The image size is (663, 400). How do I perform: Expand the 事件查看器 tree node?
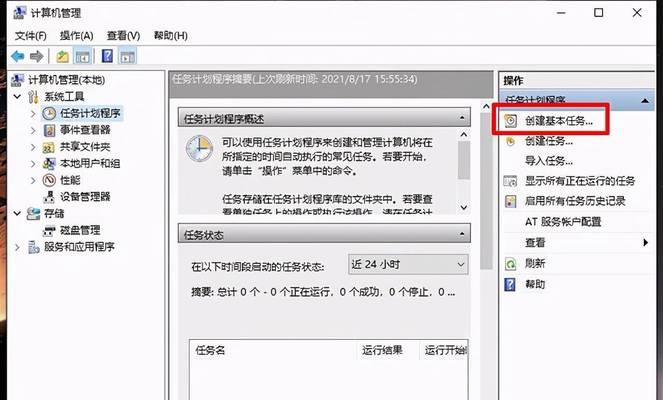click(x=33, y=130)
